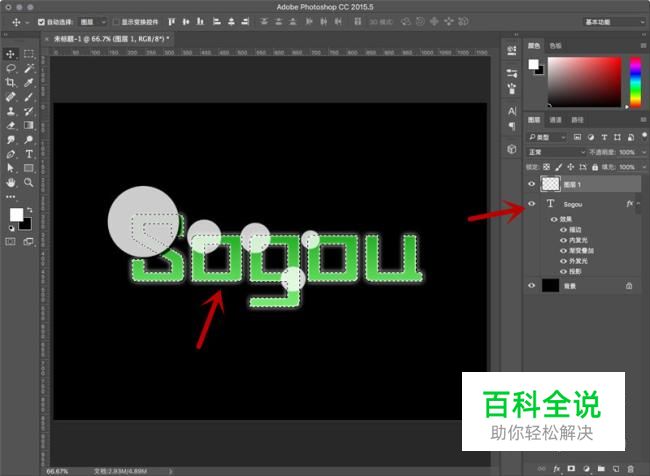The image size is (650, 476).
Task: Open the Edit Toolbar ellipsis
Action: (x=10, y=197)
